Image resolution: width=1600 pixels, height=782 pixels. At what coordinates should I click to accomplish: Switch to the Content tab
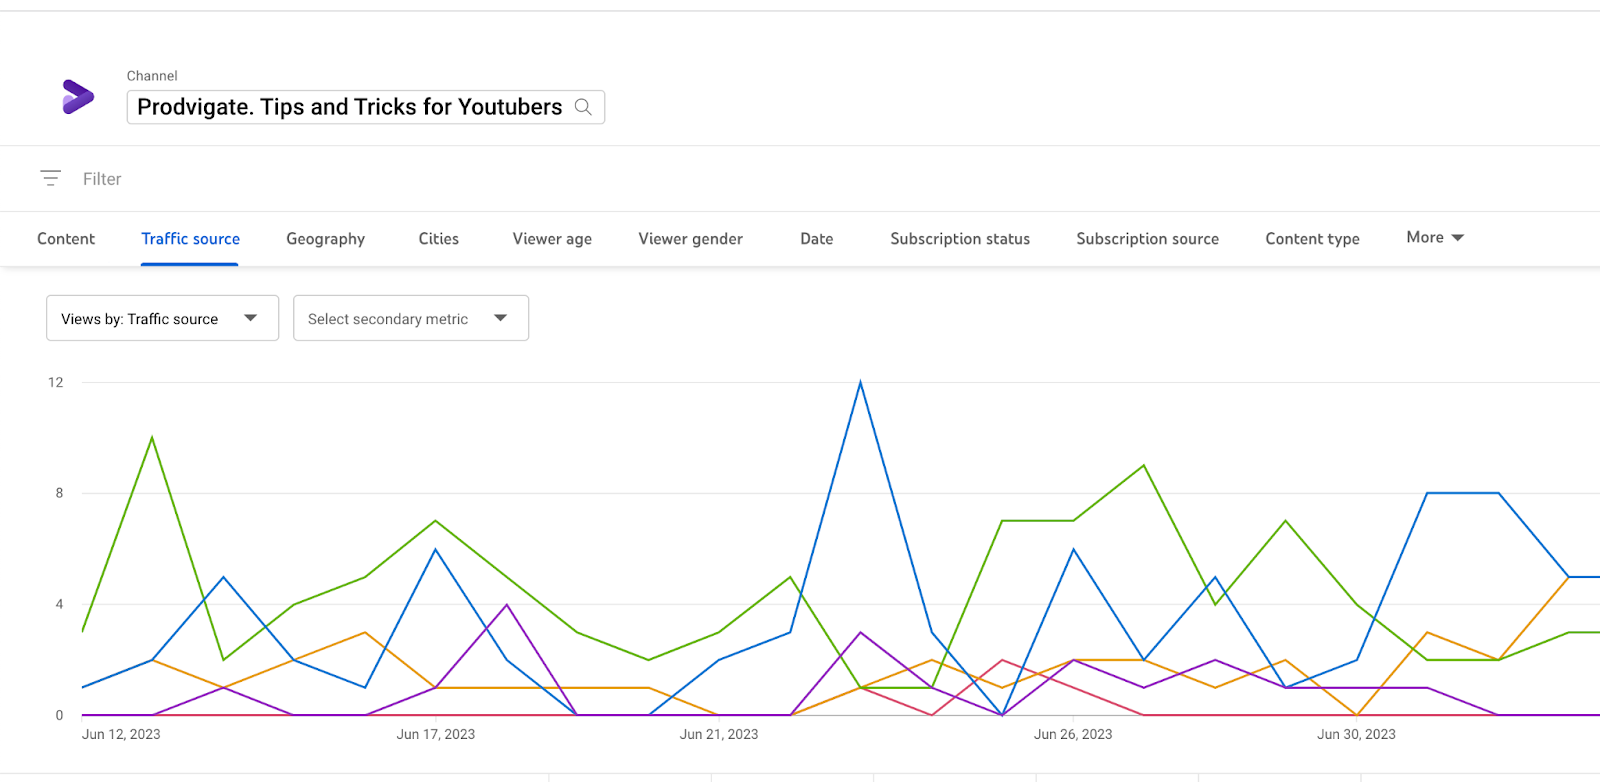66,239
